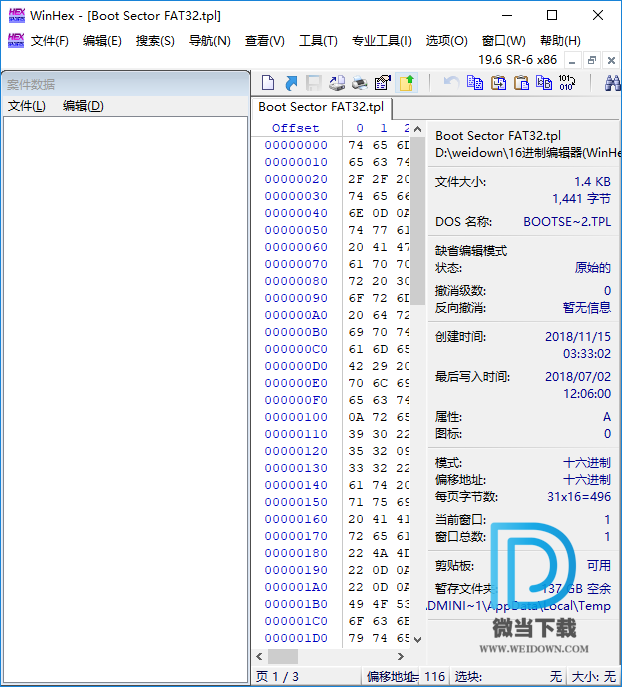Click the copy-as-text icon with letters B
622x687 pixels.
tap(544, 83)
